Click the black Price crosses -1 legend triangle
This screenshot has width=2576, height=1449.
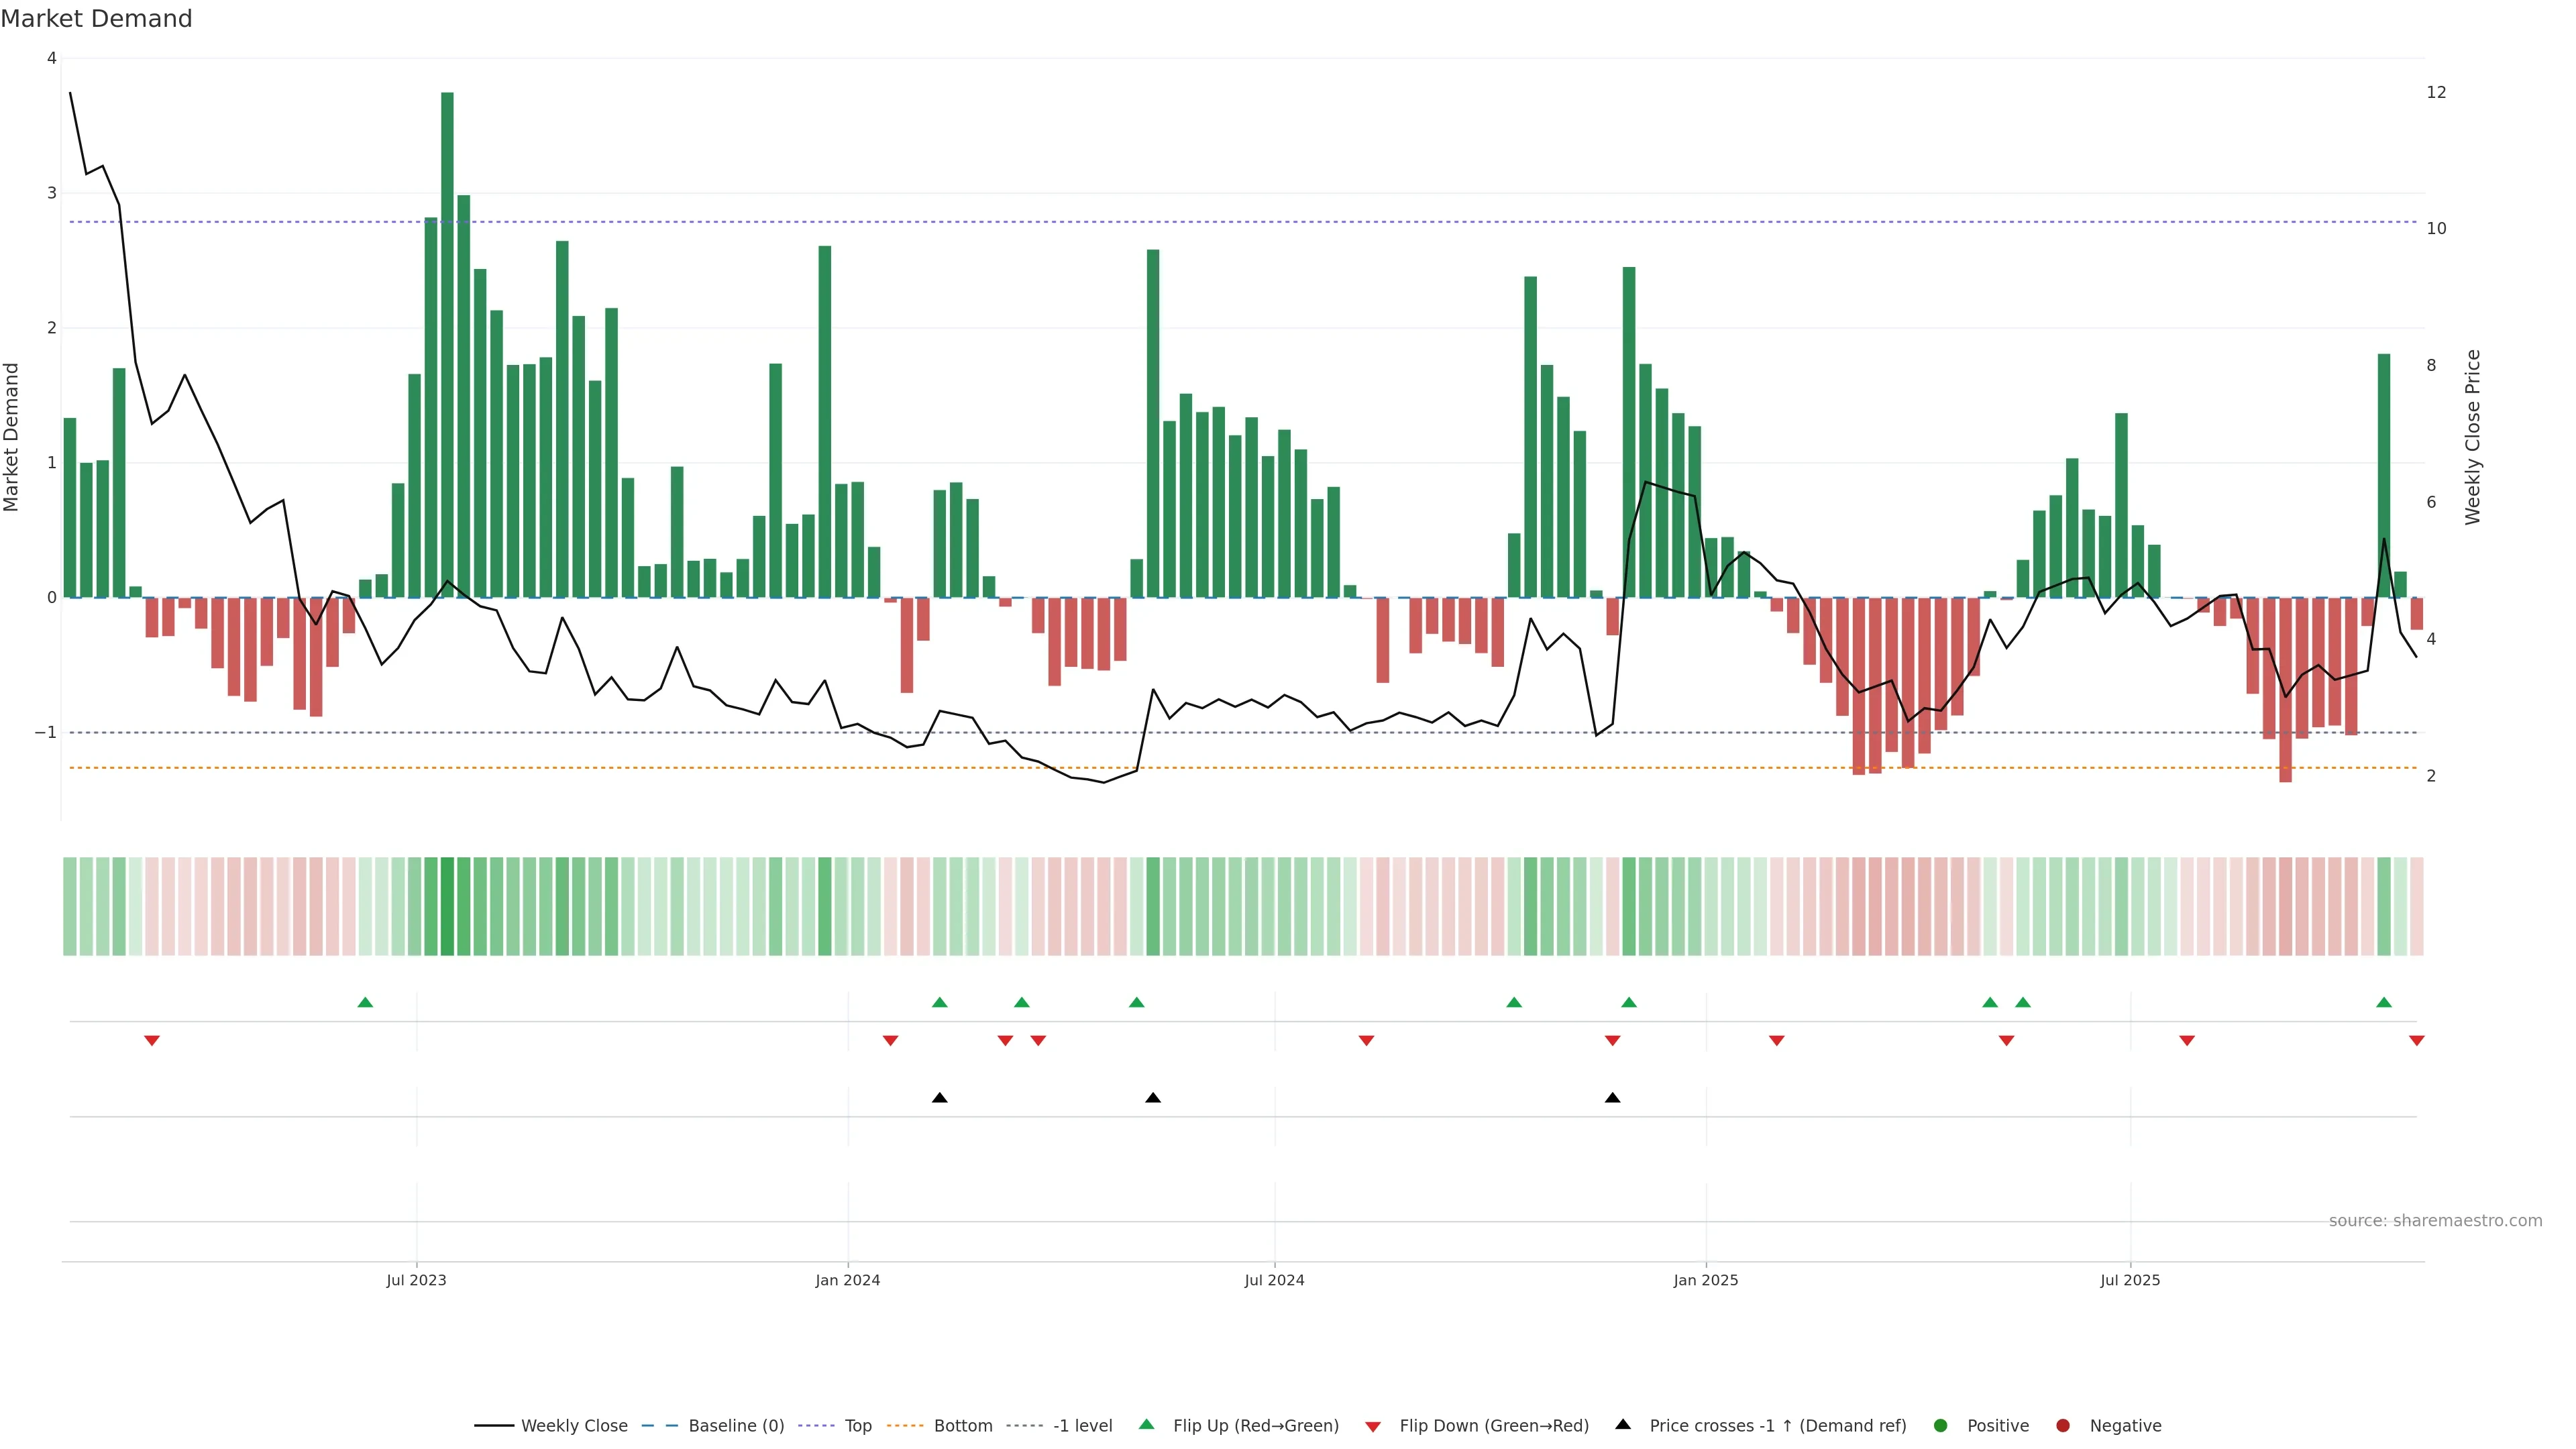[x=1623, y=1425]
